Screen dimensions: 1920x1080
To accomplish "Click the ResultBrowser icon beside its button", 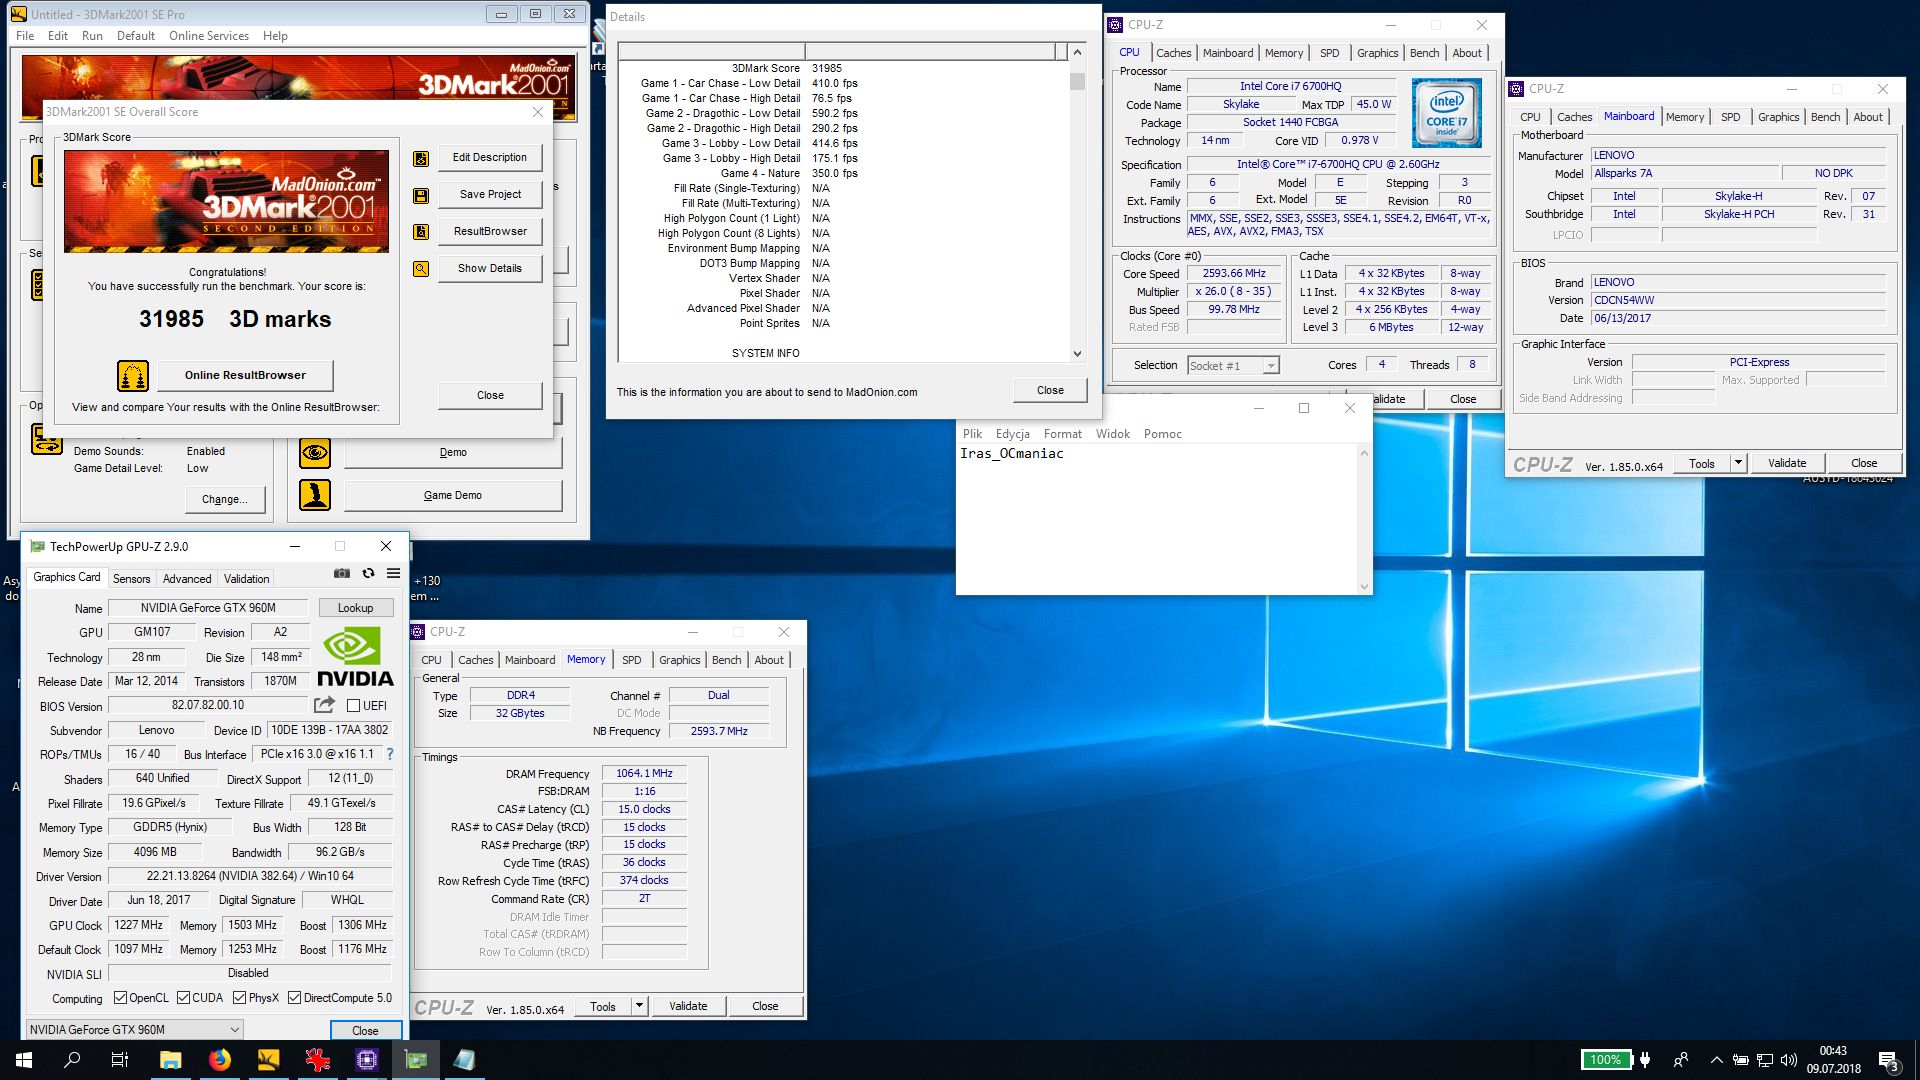I will click(x=421, y=232).
